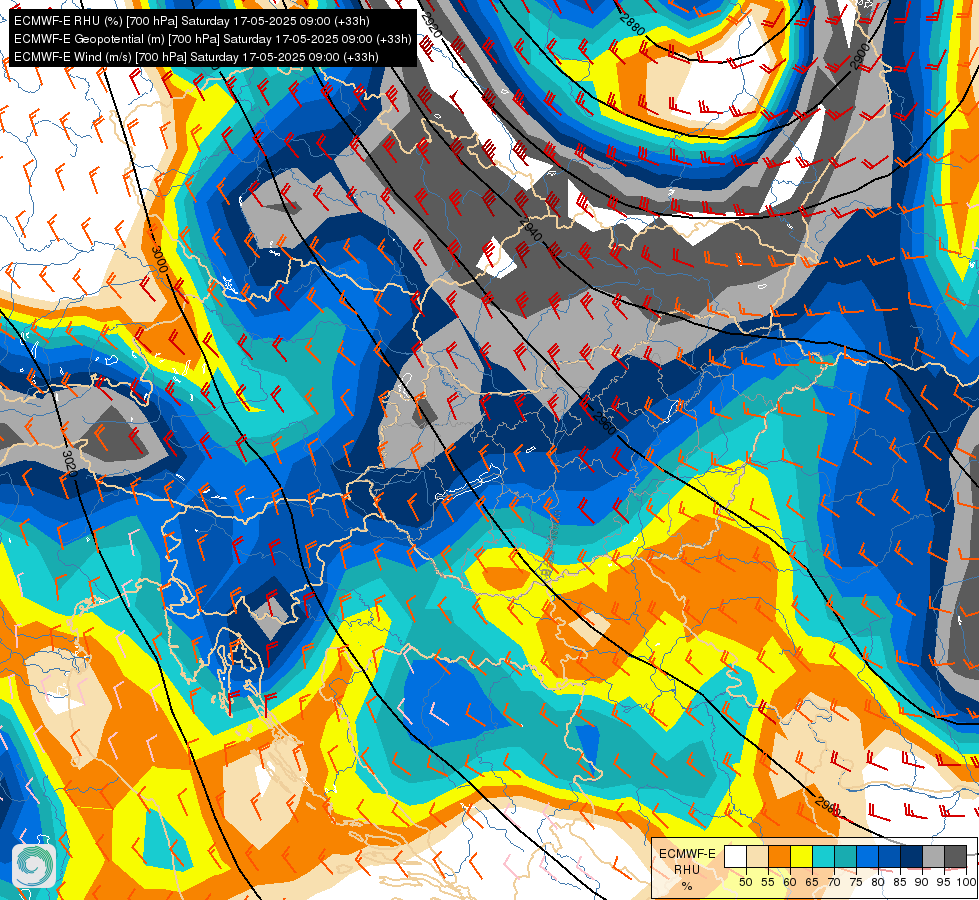The width and height of the screenshot is (979, 900).
Task: Click the ECMWF-E Geopotential title line
Action: (212, 39)
